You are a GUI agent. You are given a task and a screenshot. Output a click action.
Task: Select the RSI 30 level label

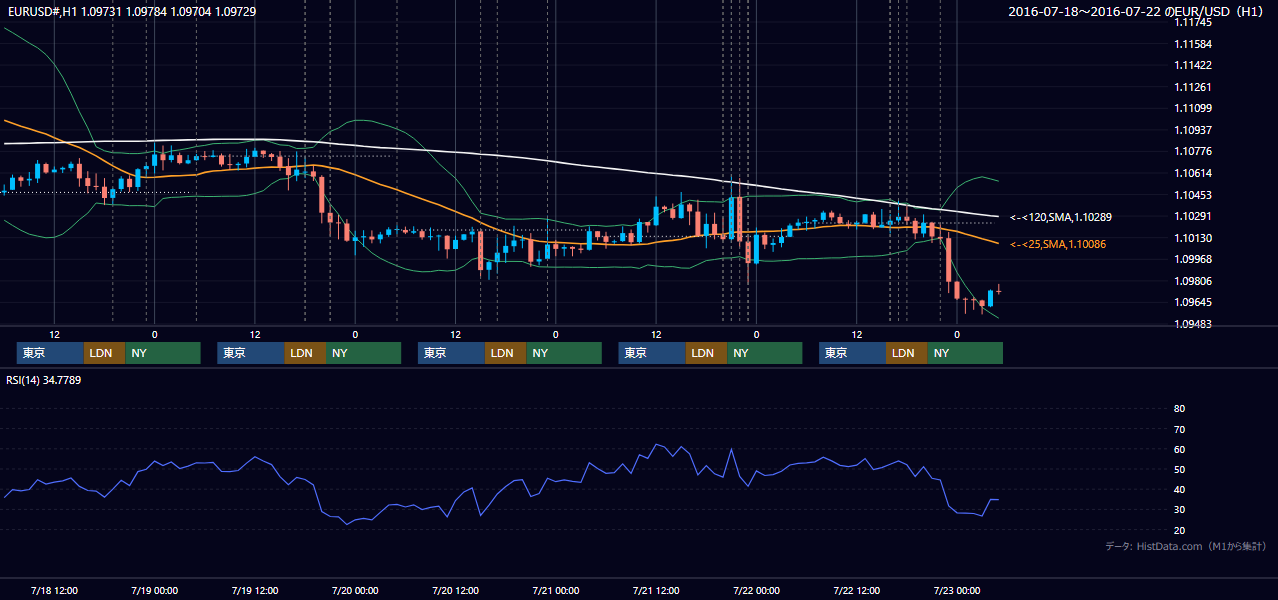(1179, 510)
